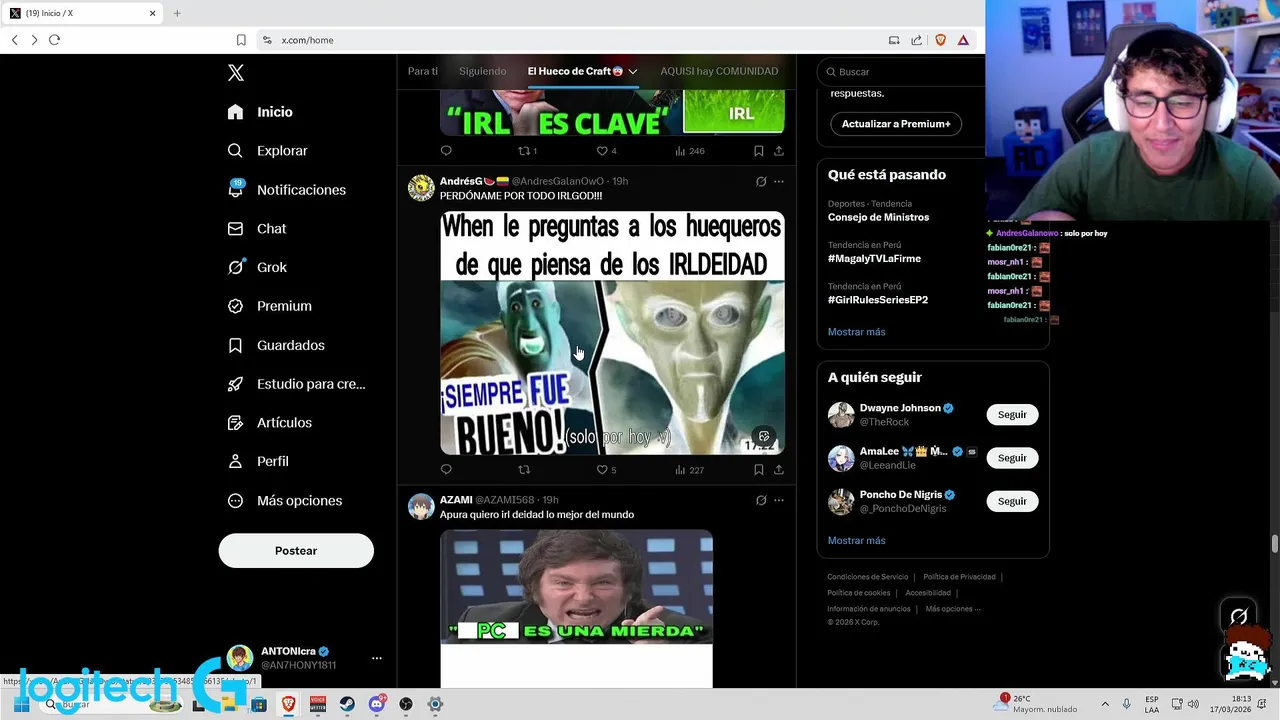Switch to AQUISI hay COMUNIDAD tab

[719, 71]
